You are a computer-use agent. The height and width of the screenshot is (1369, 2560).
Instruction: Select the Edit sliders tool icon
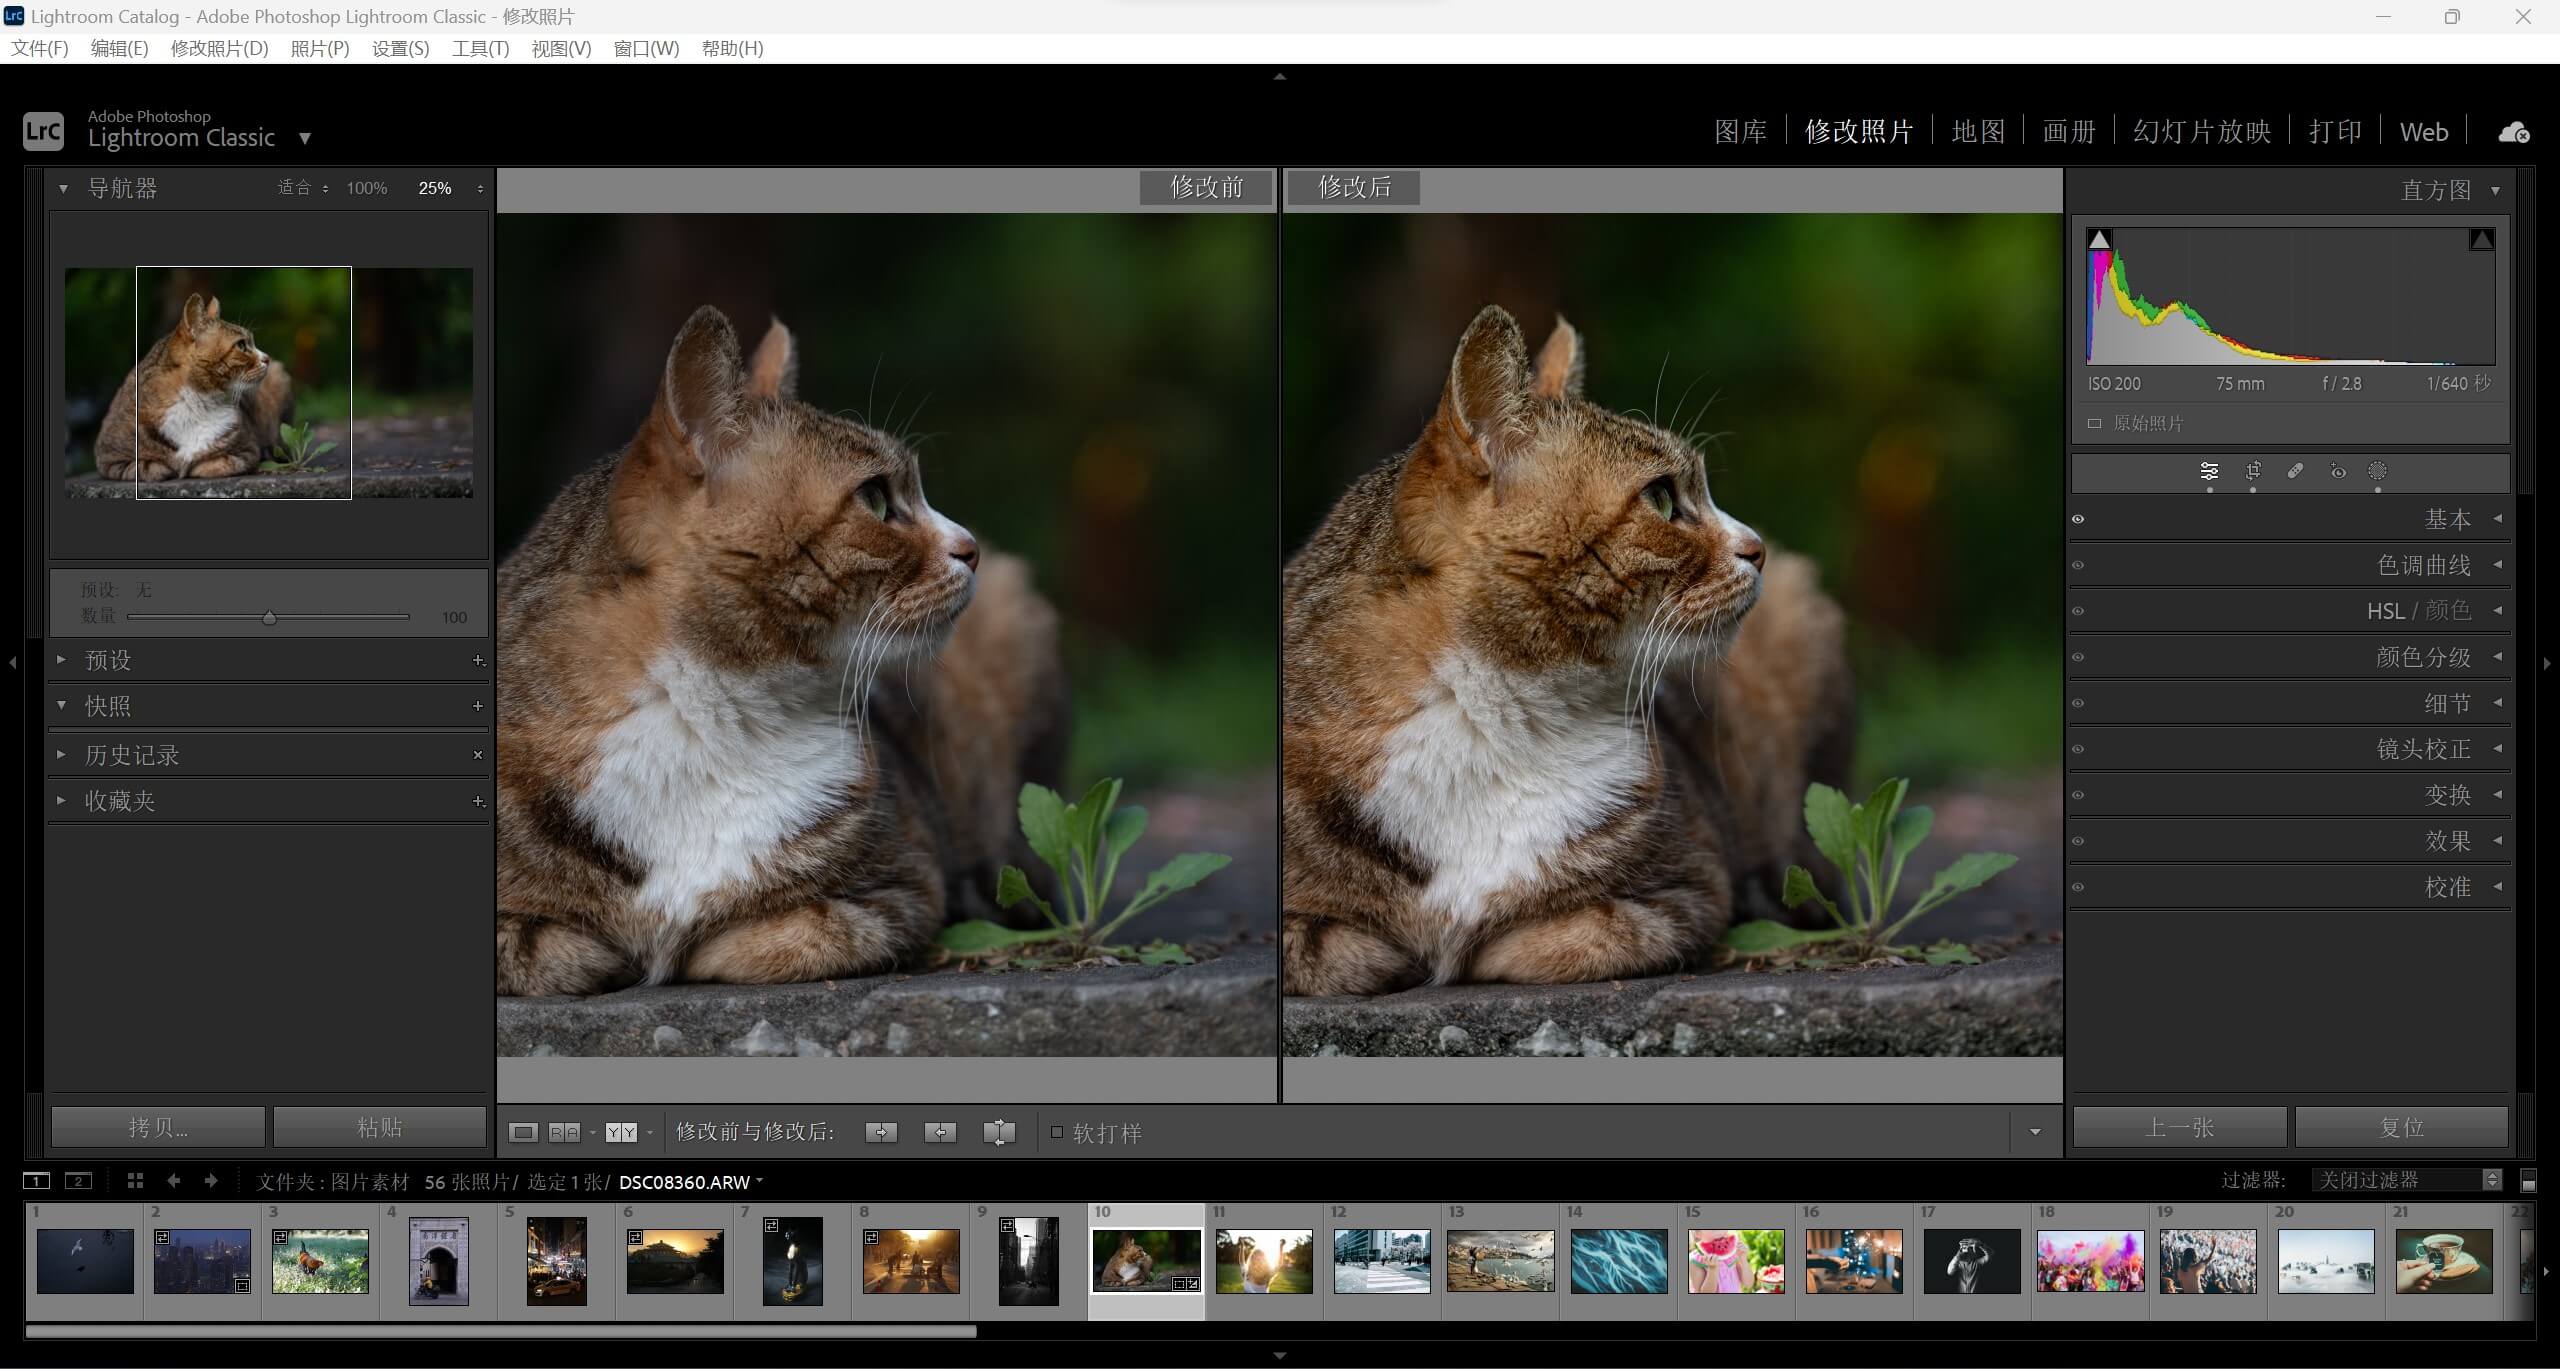click(2209, 471)
